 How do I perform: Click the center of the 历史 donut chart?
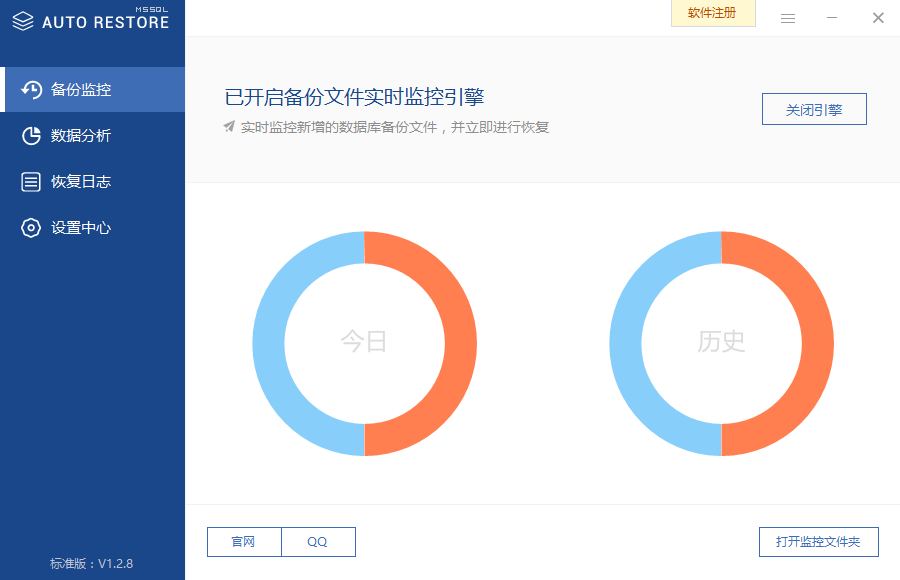coord(721,343)
